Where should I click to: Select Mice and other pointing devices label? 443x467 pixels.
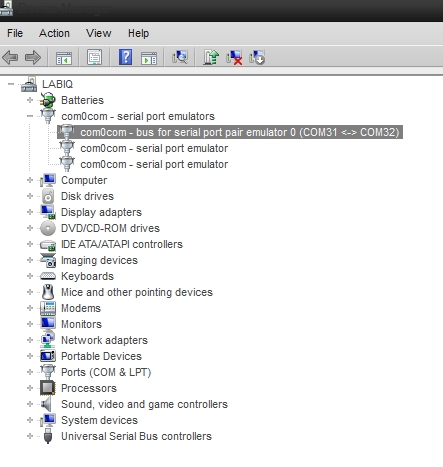click(137, 292)
